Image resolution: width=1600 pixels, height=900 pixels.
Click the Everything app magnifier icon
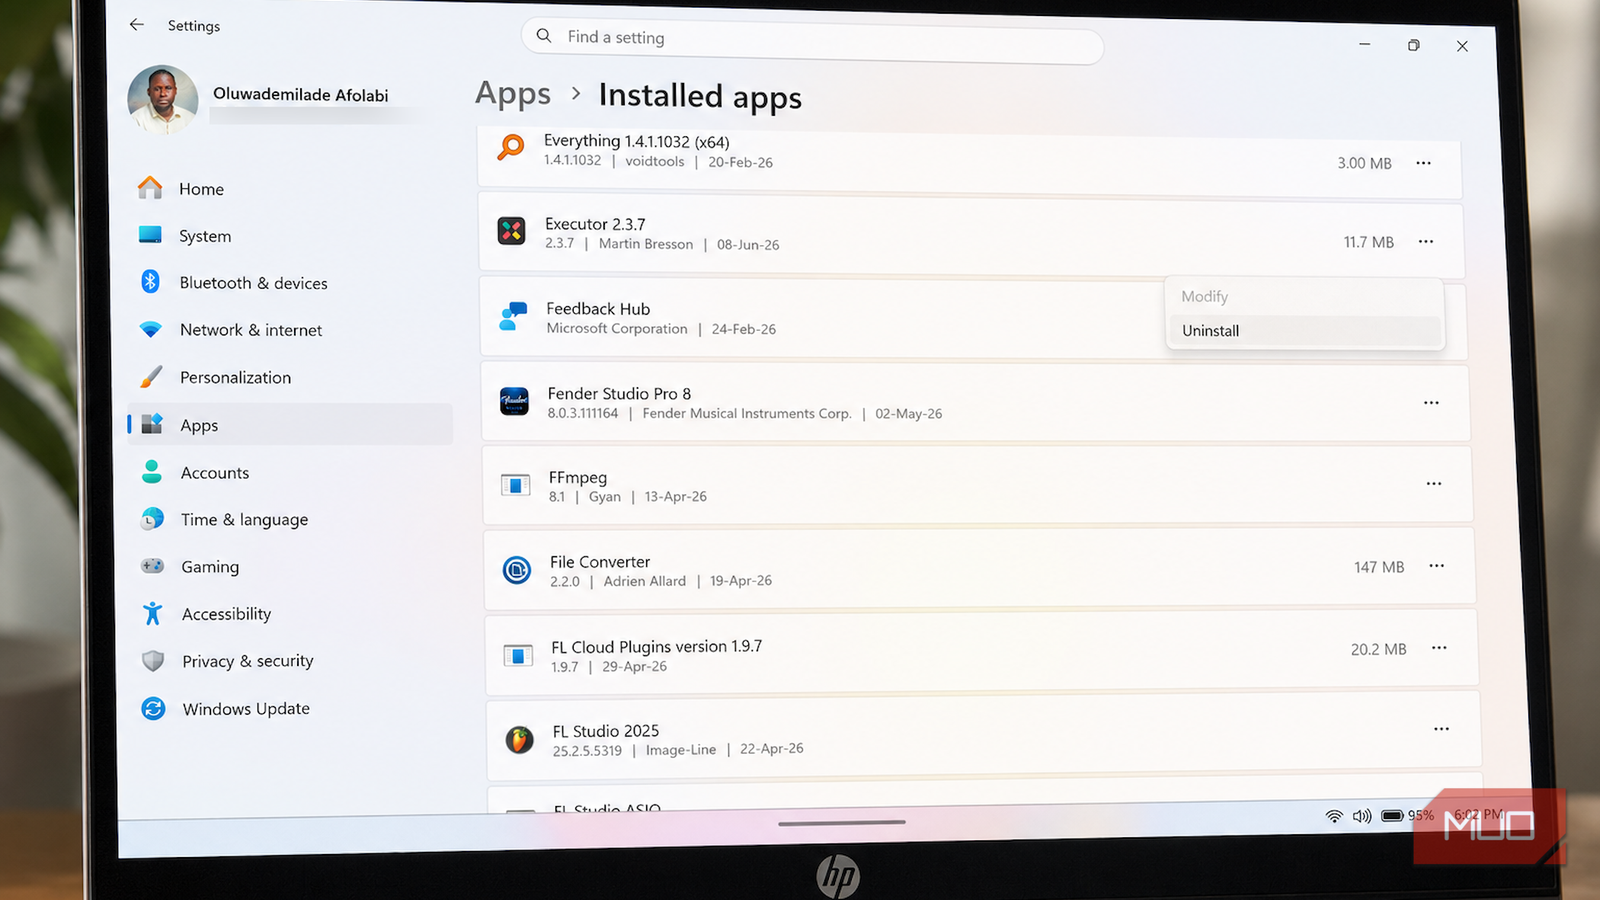(511, 148)
